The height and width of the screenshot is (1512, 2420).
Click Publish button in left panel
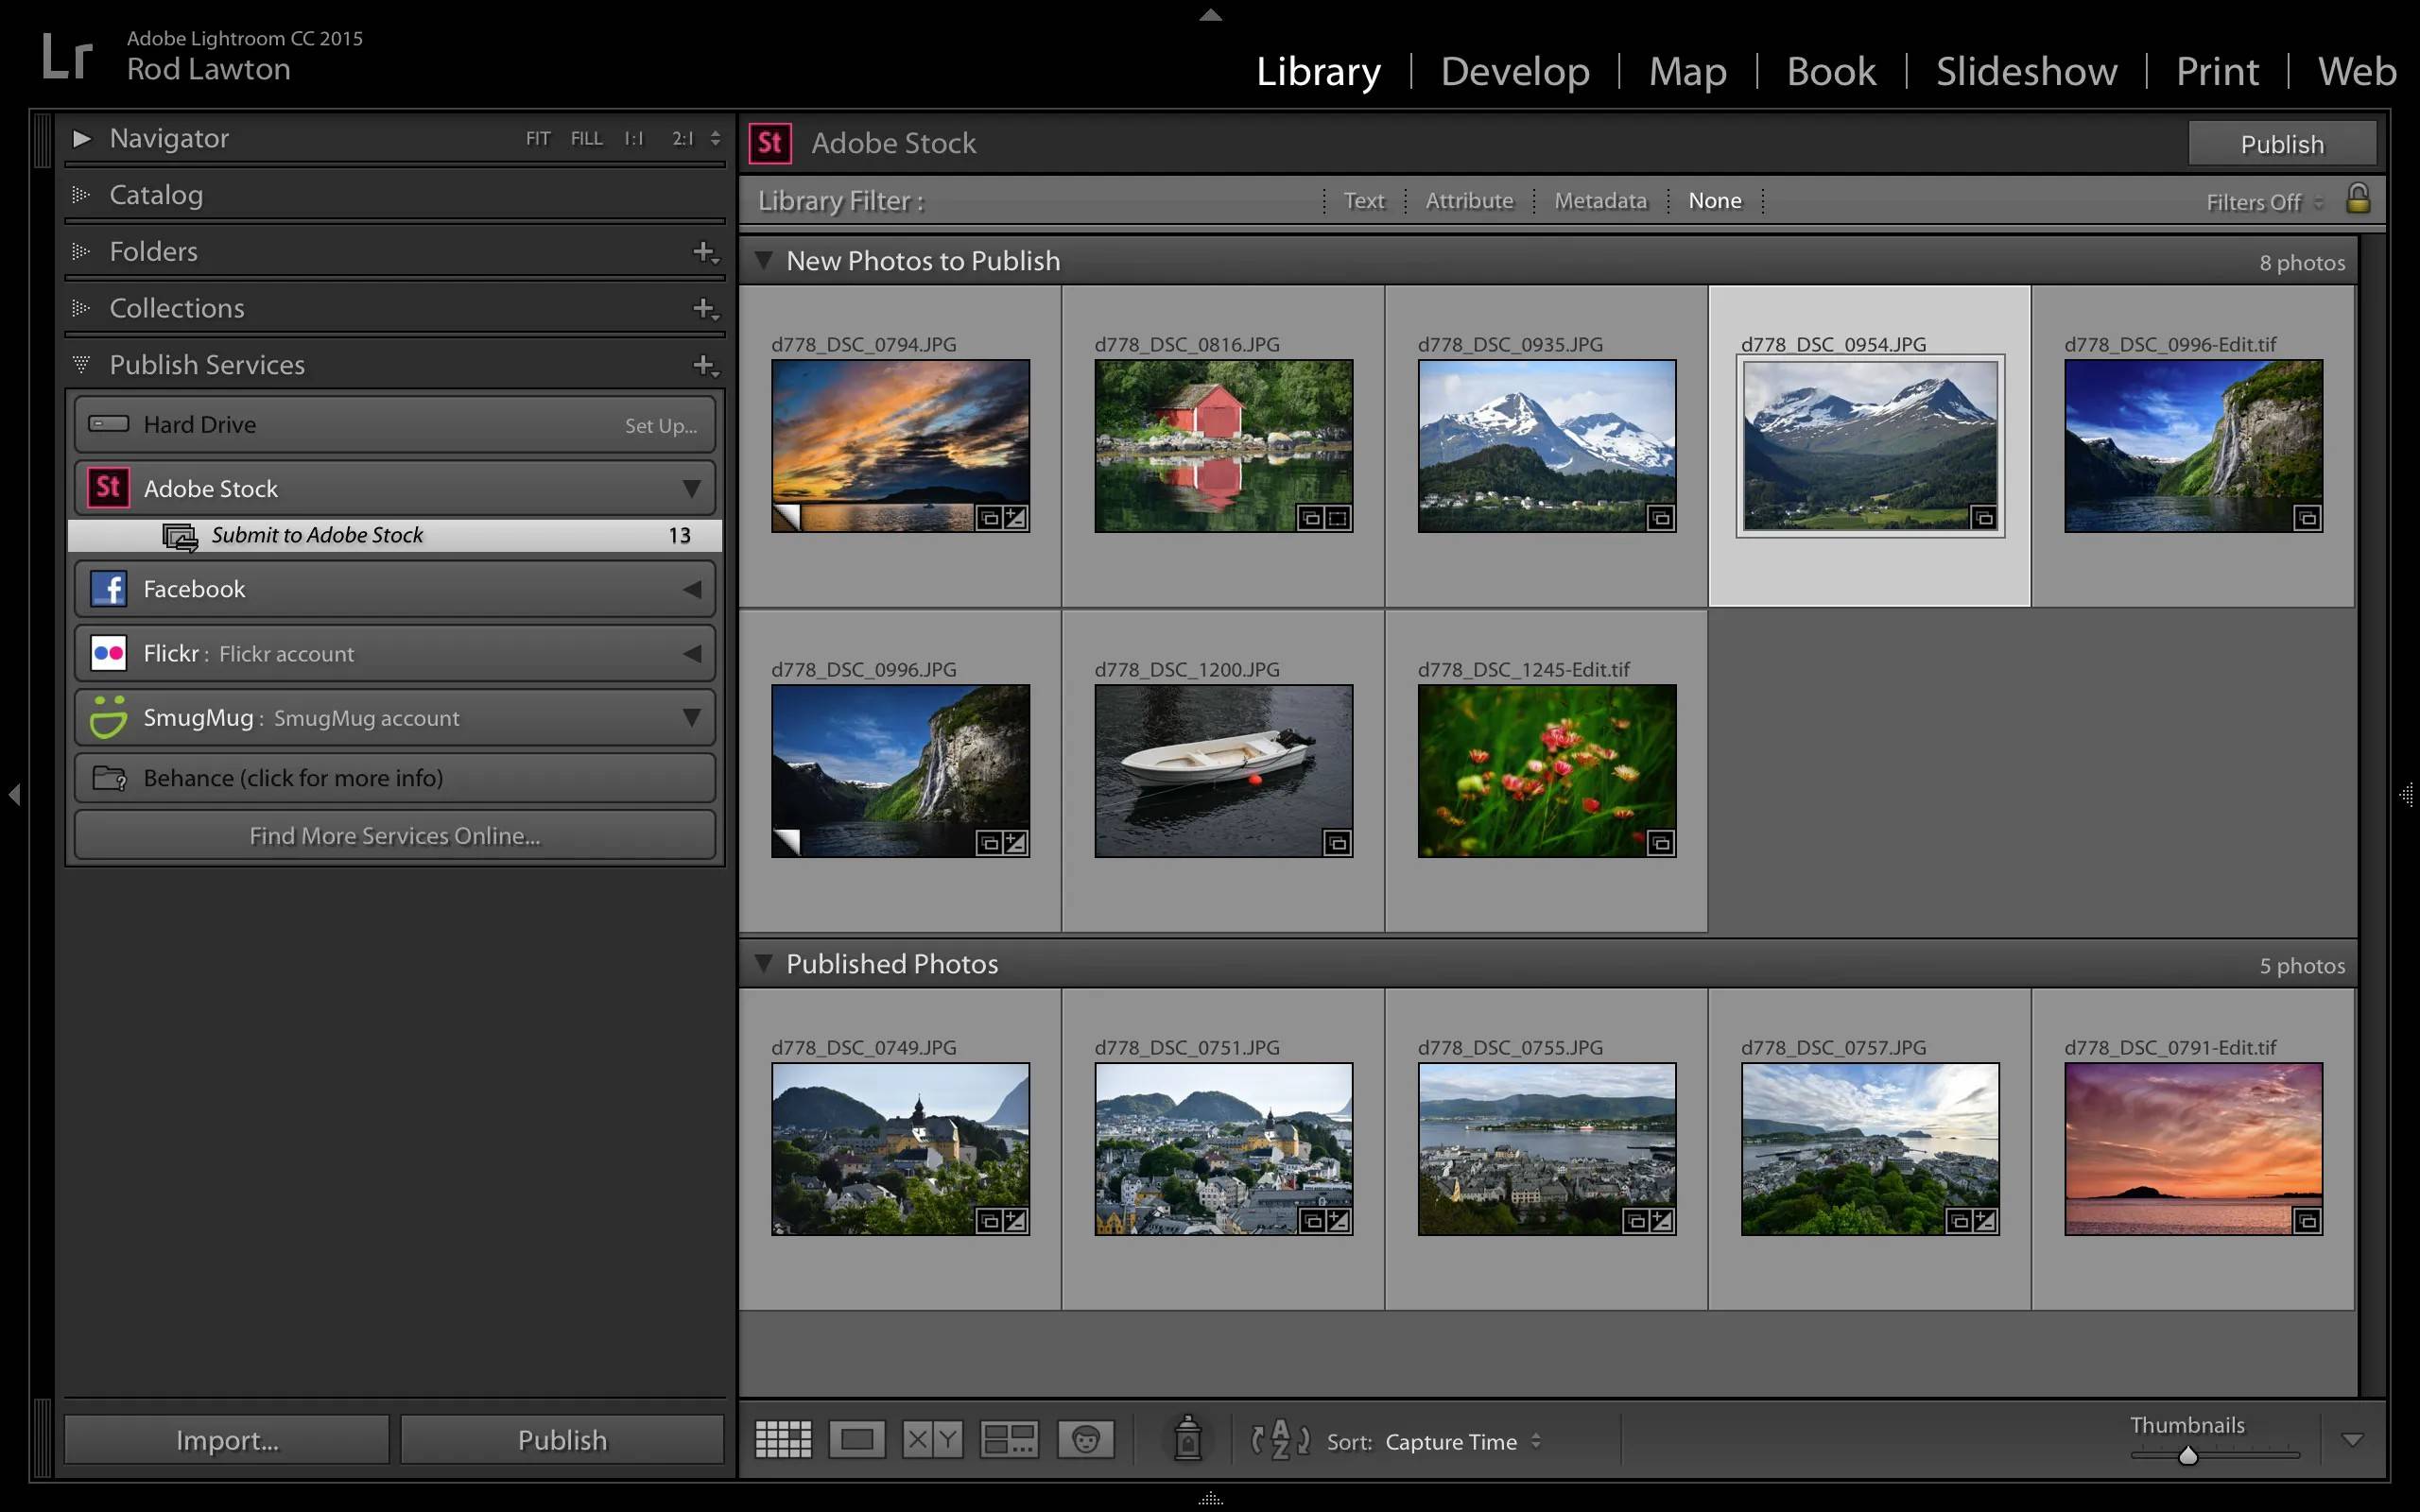pyautogui.click(x=562, y=1440)
